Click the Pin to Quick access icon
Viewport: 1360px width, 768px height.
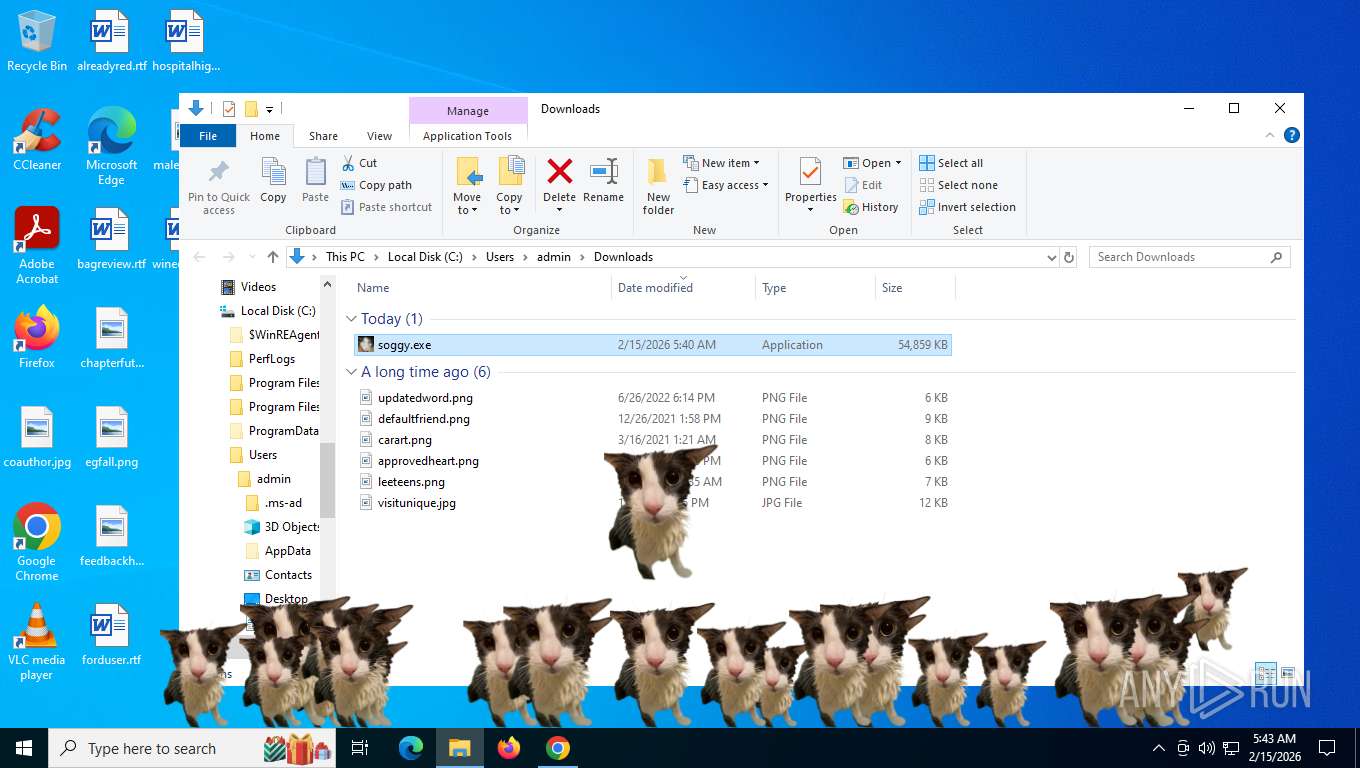(x=218, y=171)
